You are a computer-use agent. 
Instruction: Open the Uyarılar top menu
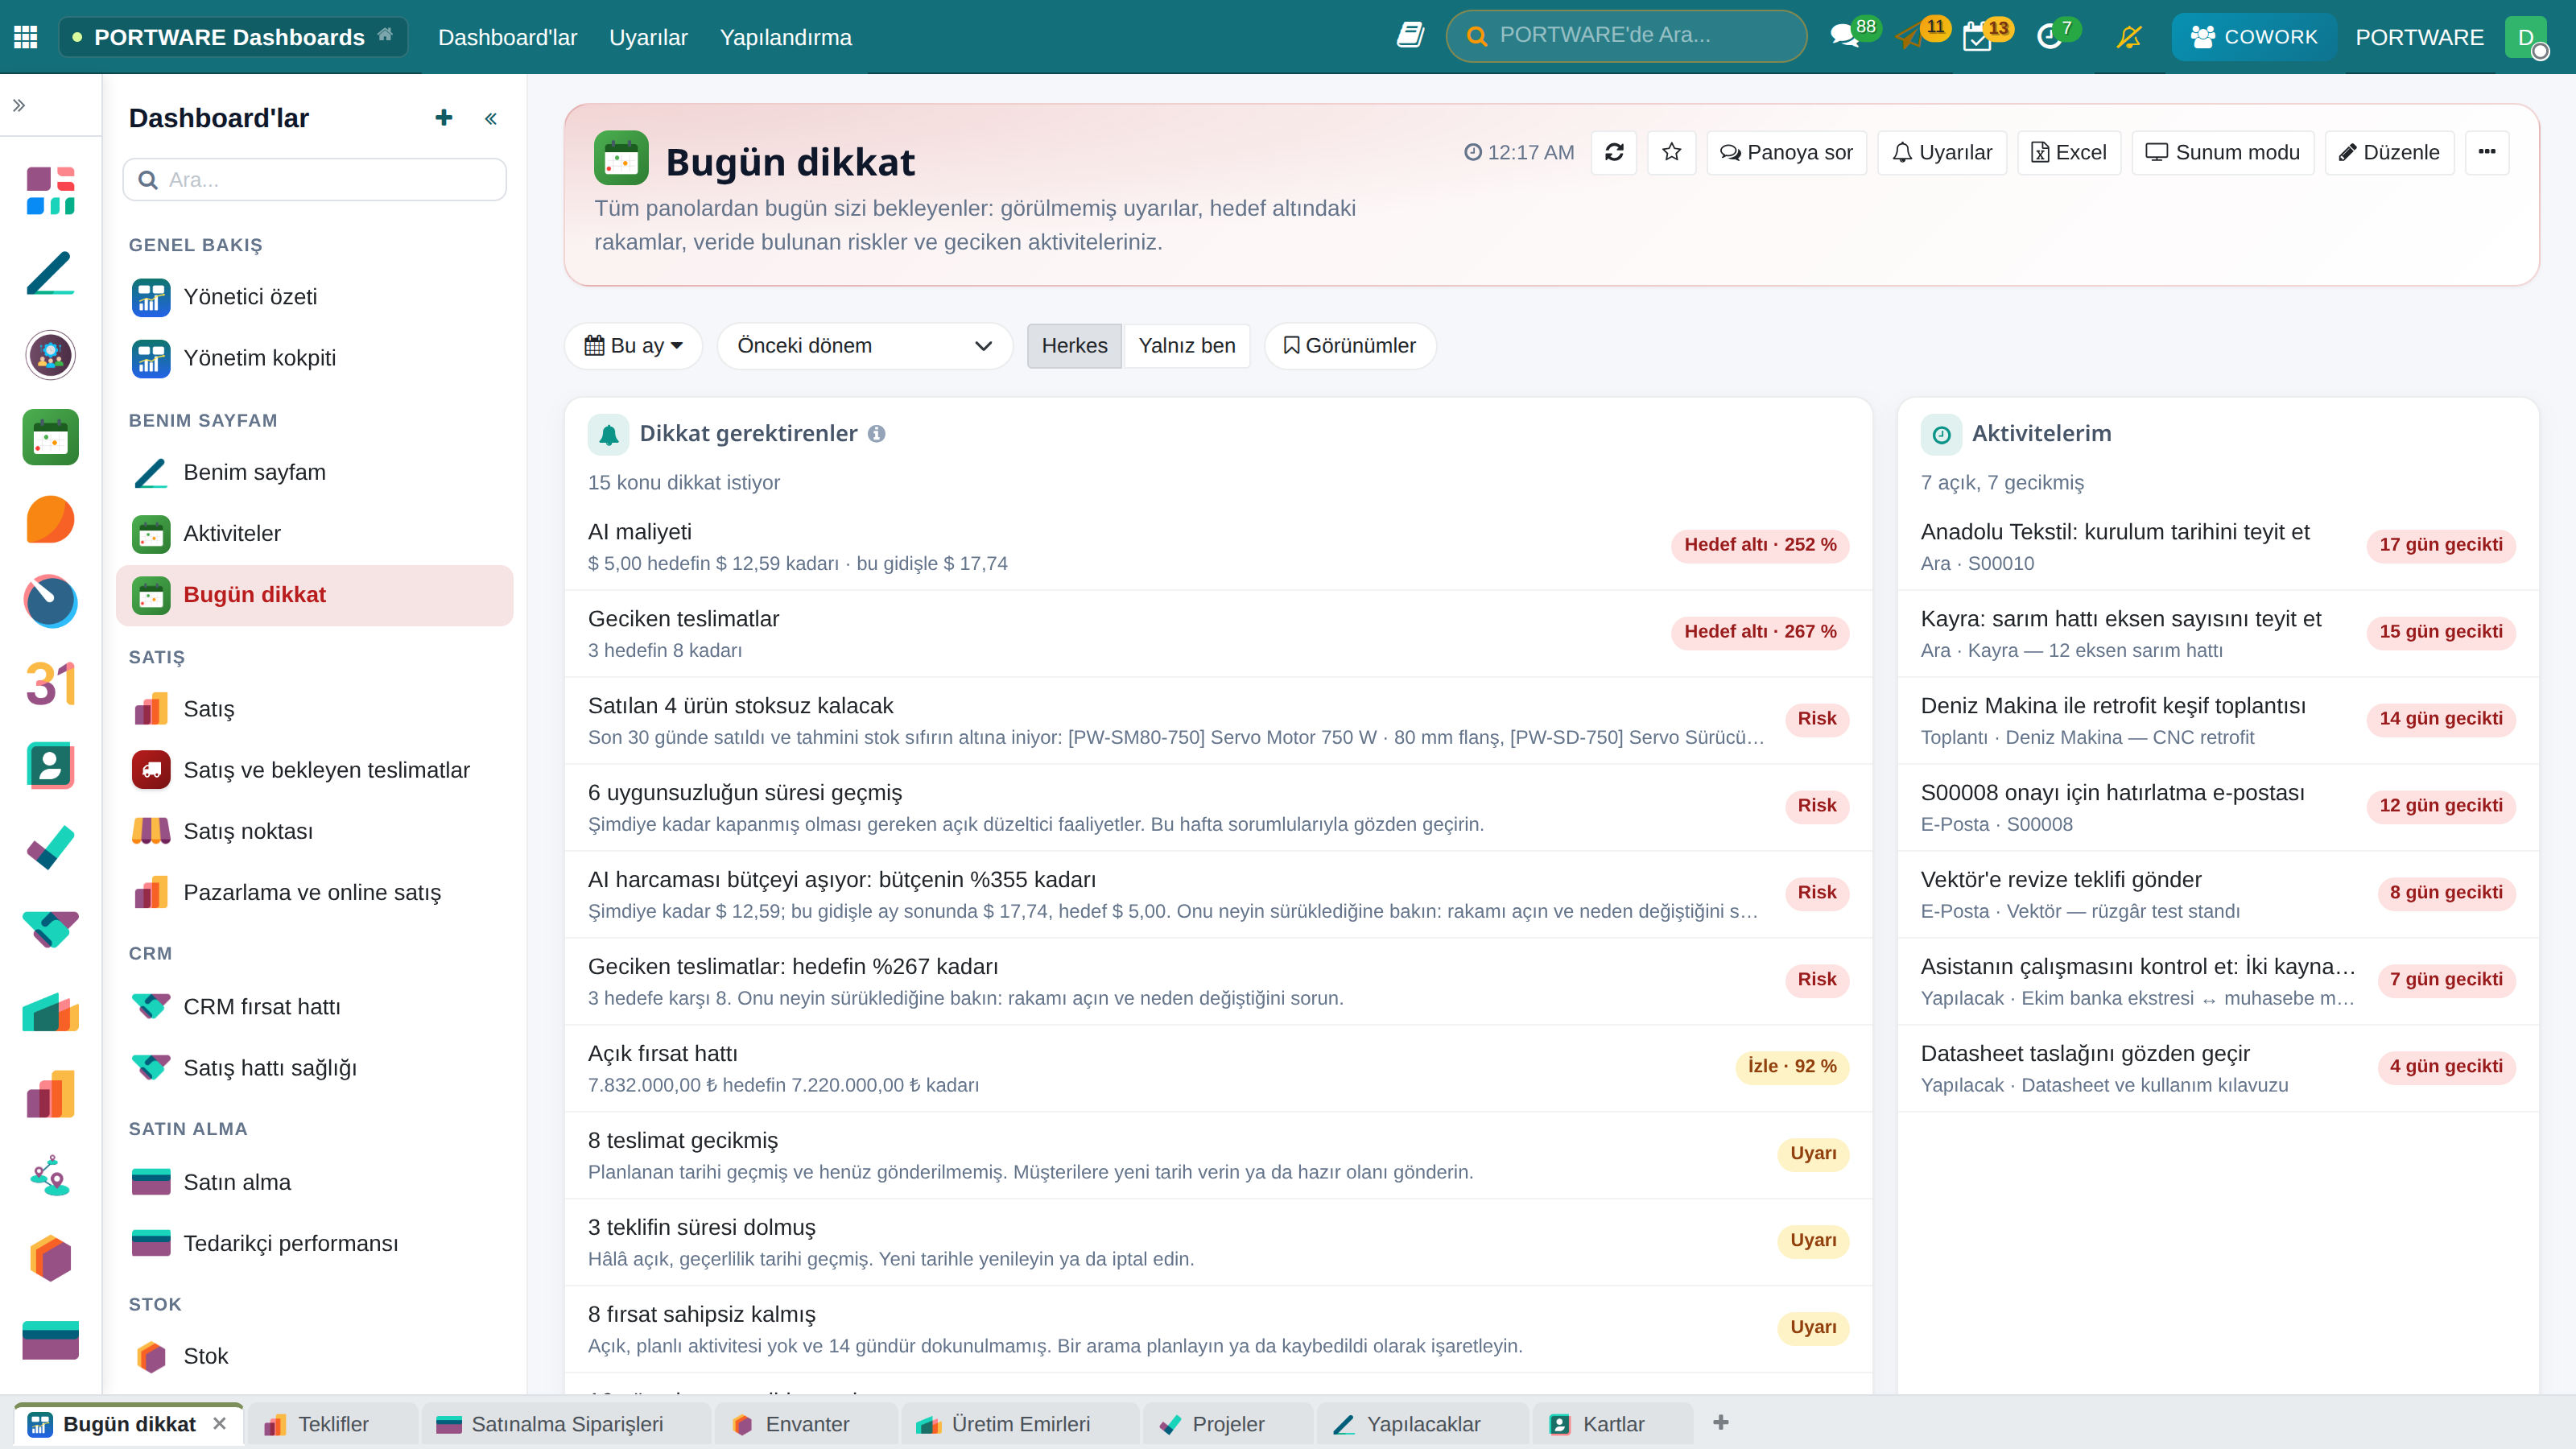pos(648,37)
